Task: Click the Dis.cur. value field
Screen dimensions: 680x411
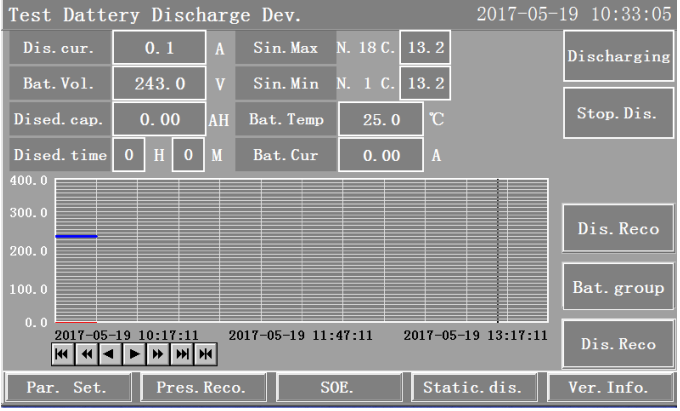Action: pyautogui.click(x=159, y=47)
